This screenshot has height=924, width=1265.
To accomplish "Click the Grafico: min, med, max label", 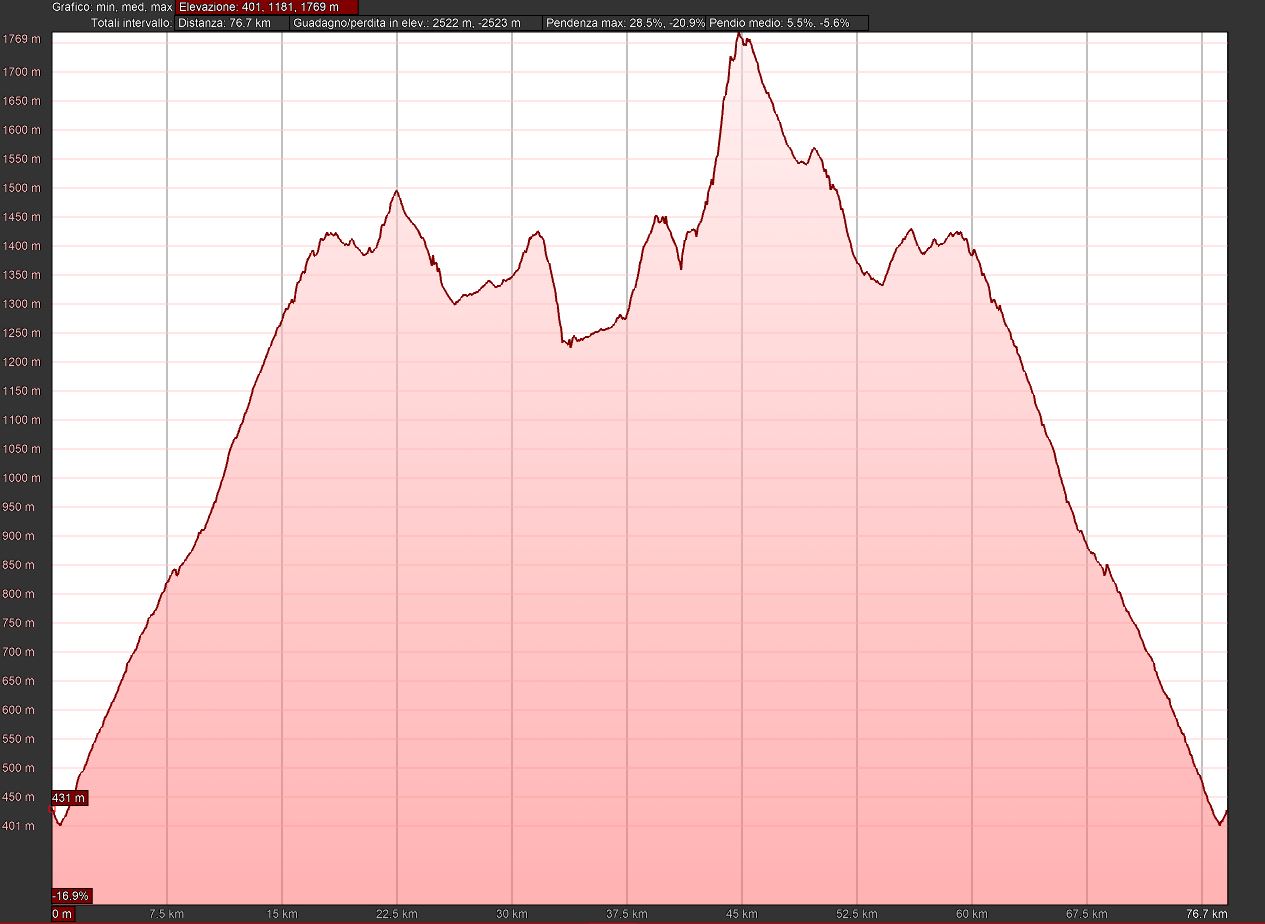I will pos(112,7).
